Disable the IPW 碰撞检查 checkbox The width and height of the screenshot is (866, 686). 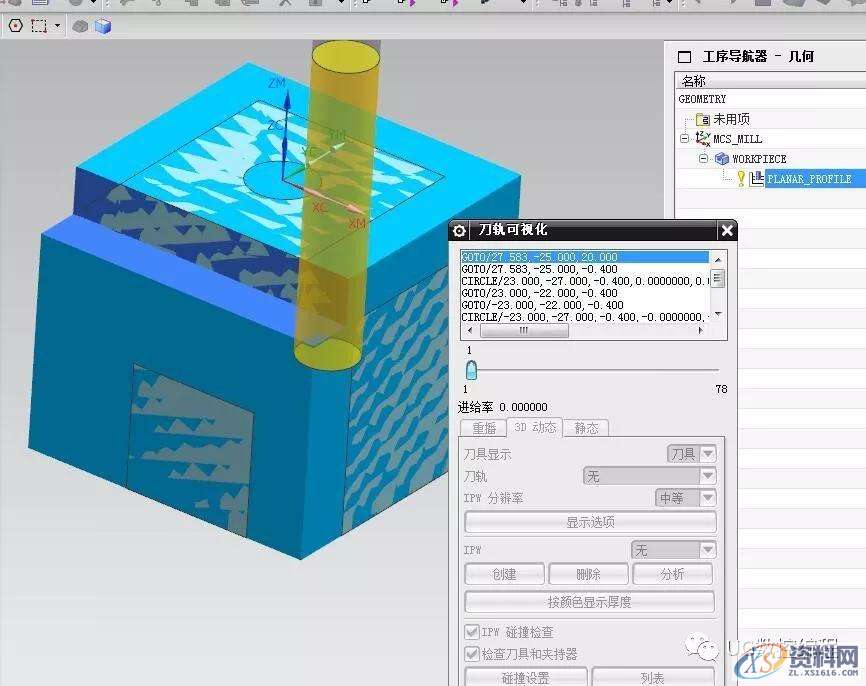pyautogui.click(x=473, y=631)
